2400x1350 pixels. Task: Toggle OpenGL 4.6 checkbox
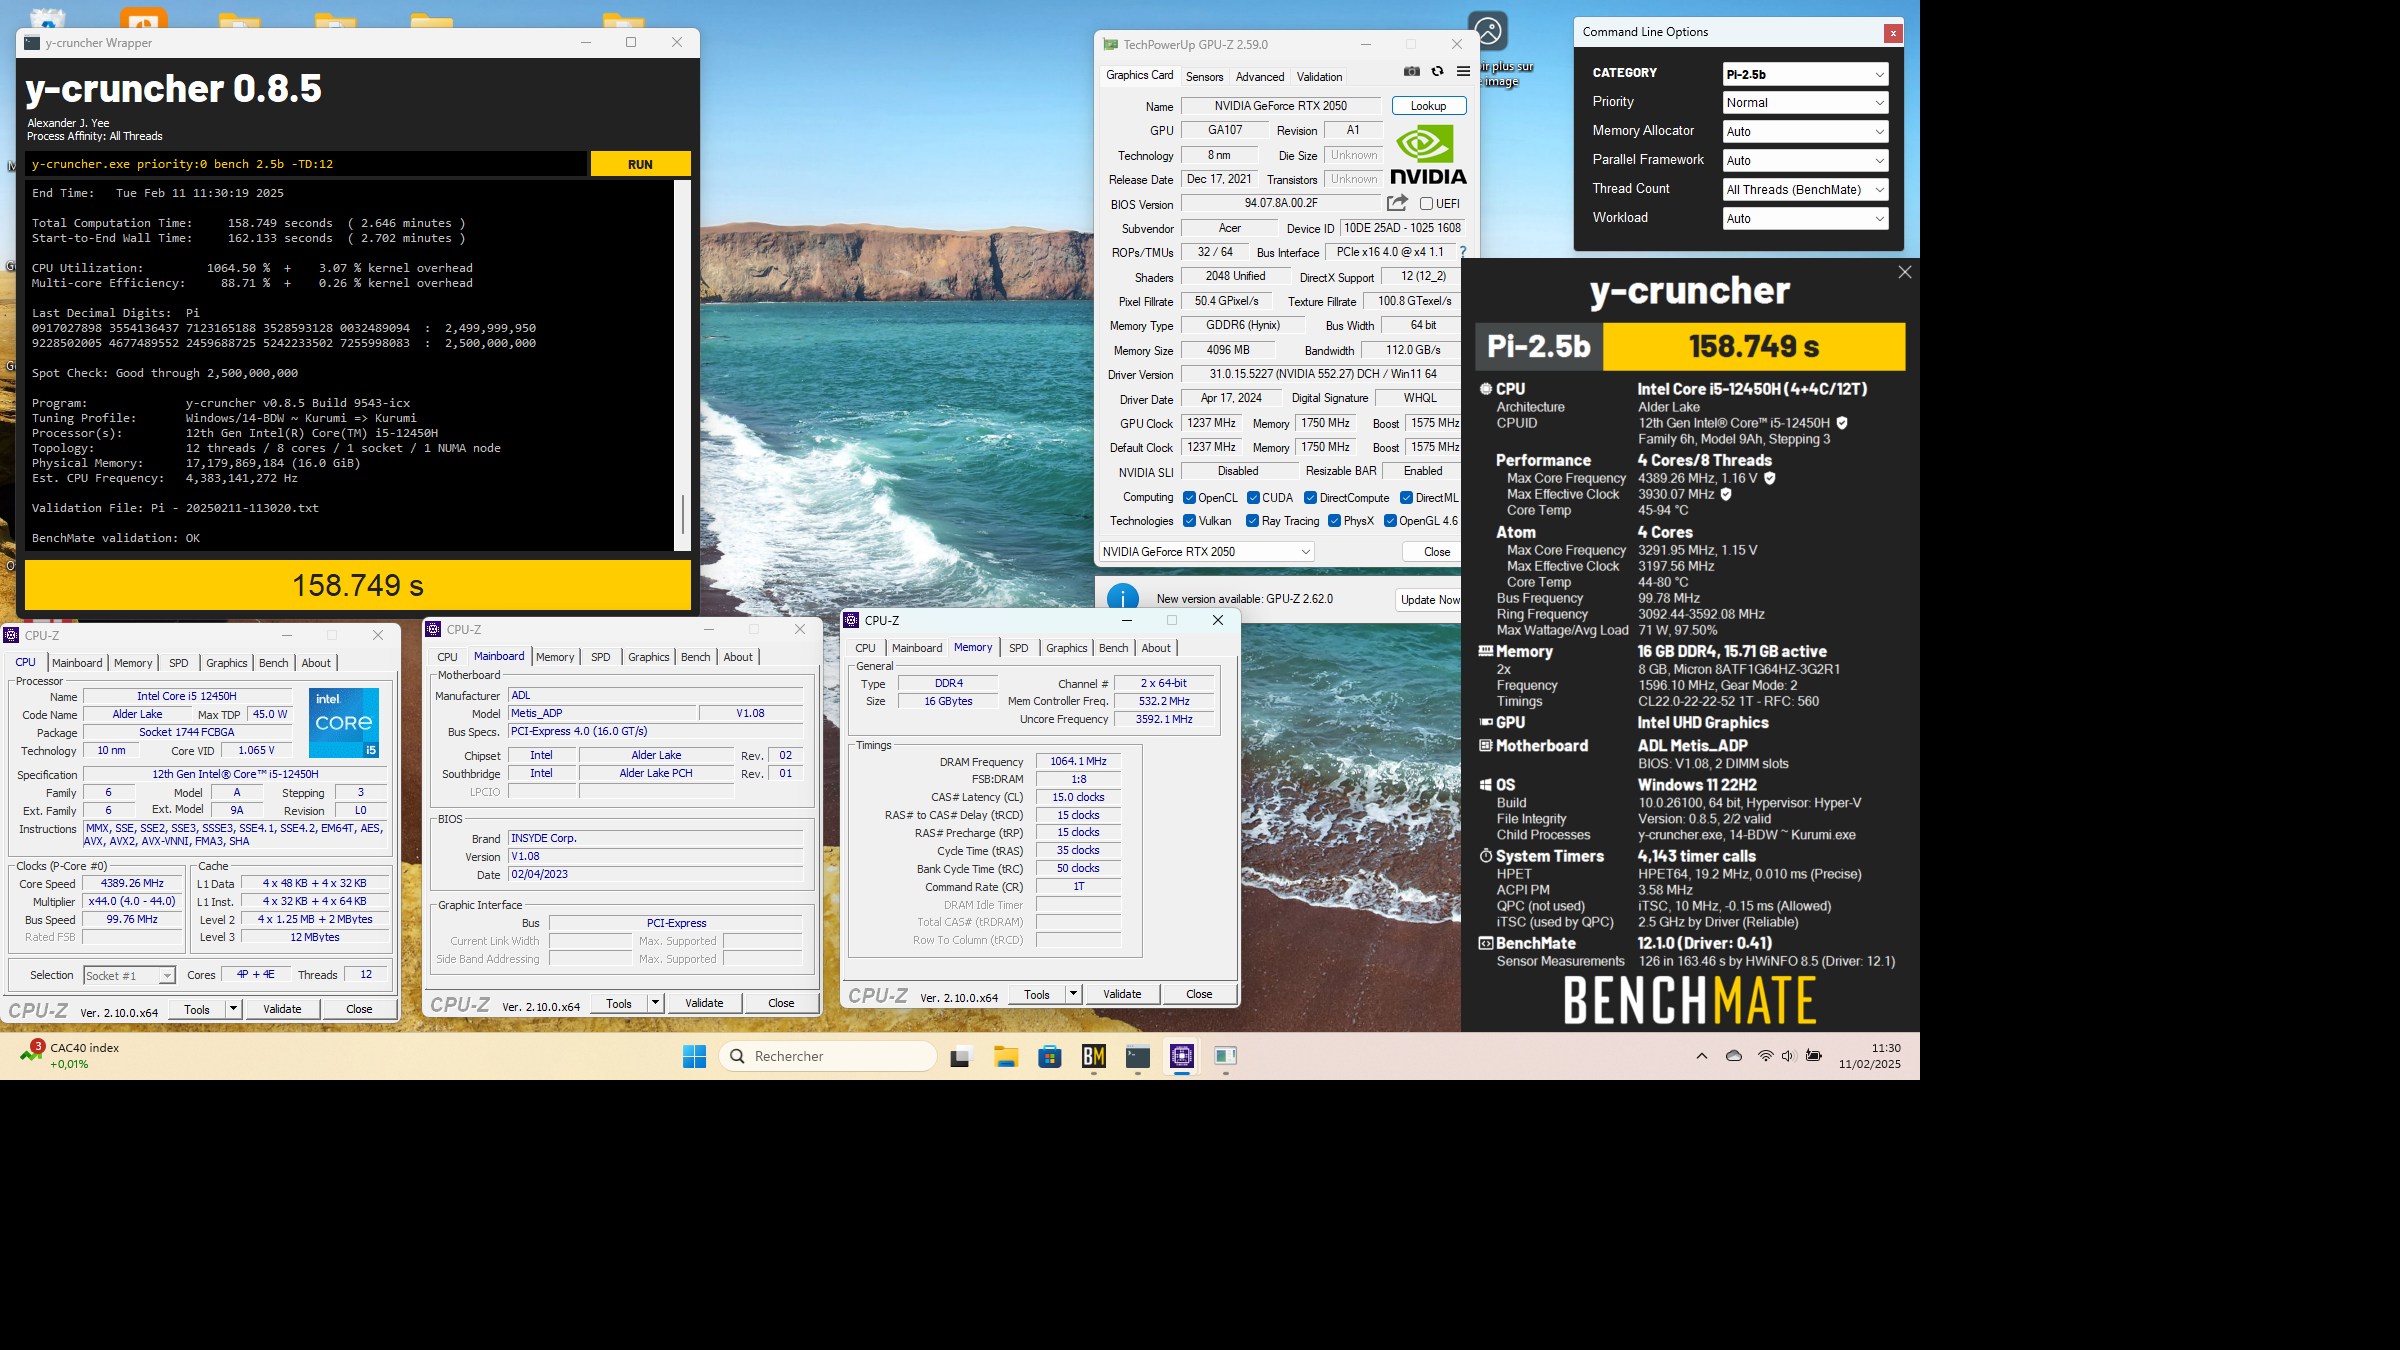(1390, 521)
